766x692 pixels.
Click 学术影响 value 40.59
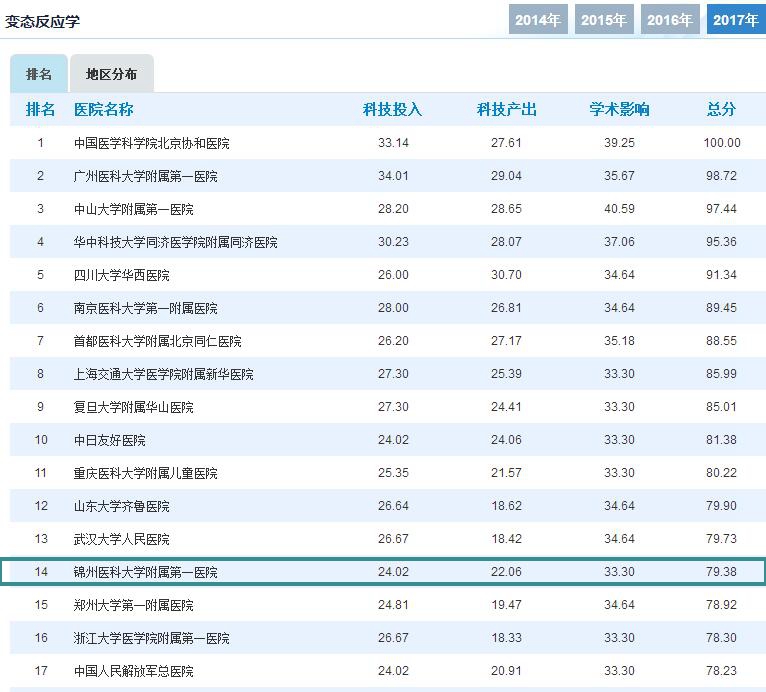[619, 209]
